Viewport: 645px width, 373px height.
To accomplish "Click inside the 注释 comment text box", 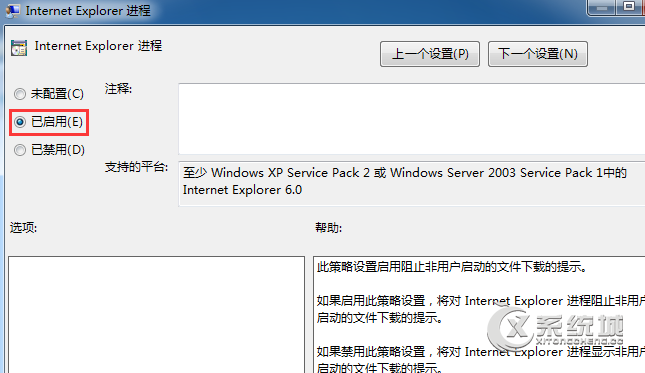I will tap(411, 118).
